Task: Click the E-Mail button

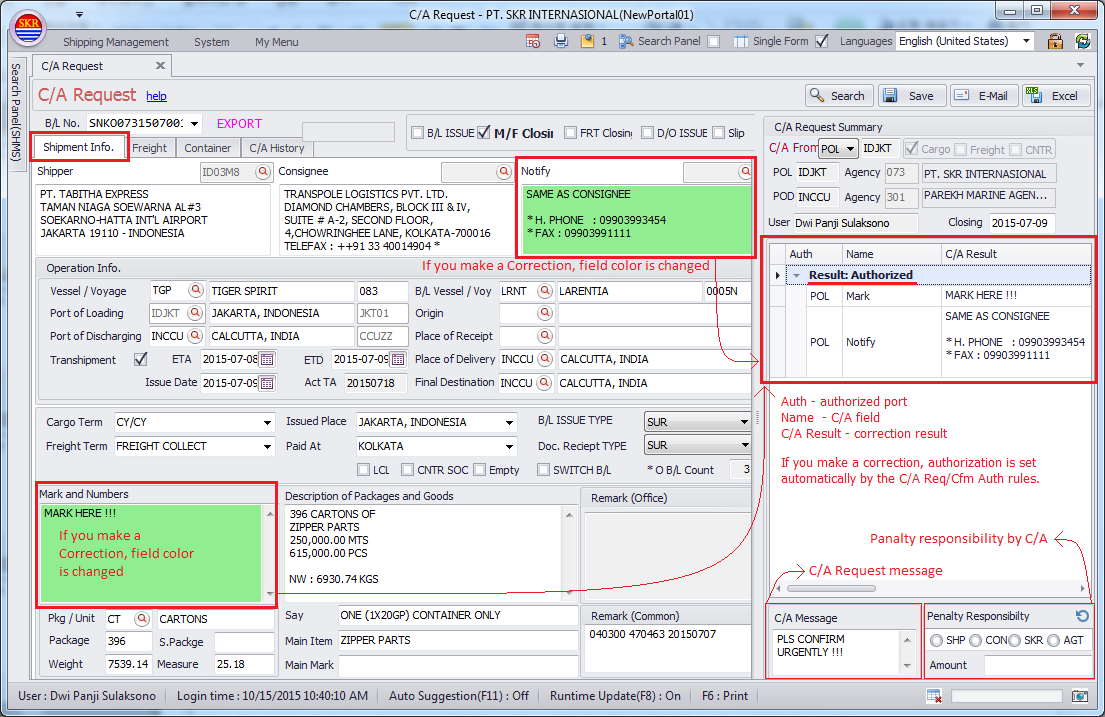Action: (x=984, y=95)
